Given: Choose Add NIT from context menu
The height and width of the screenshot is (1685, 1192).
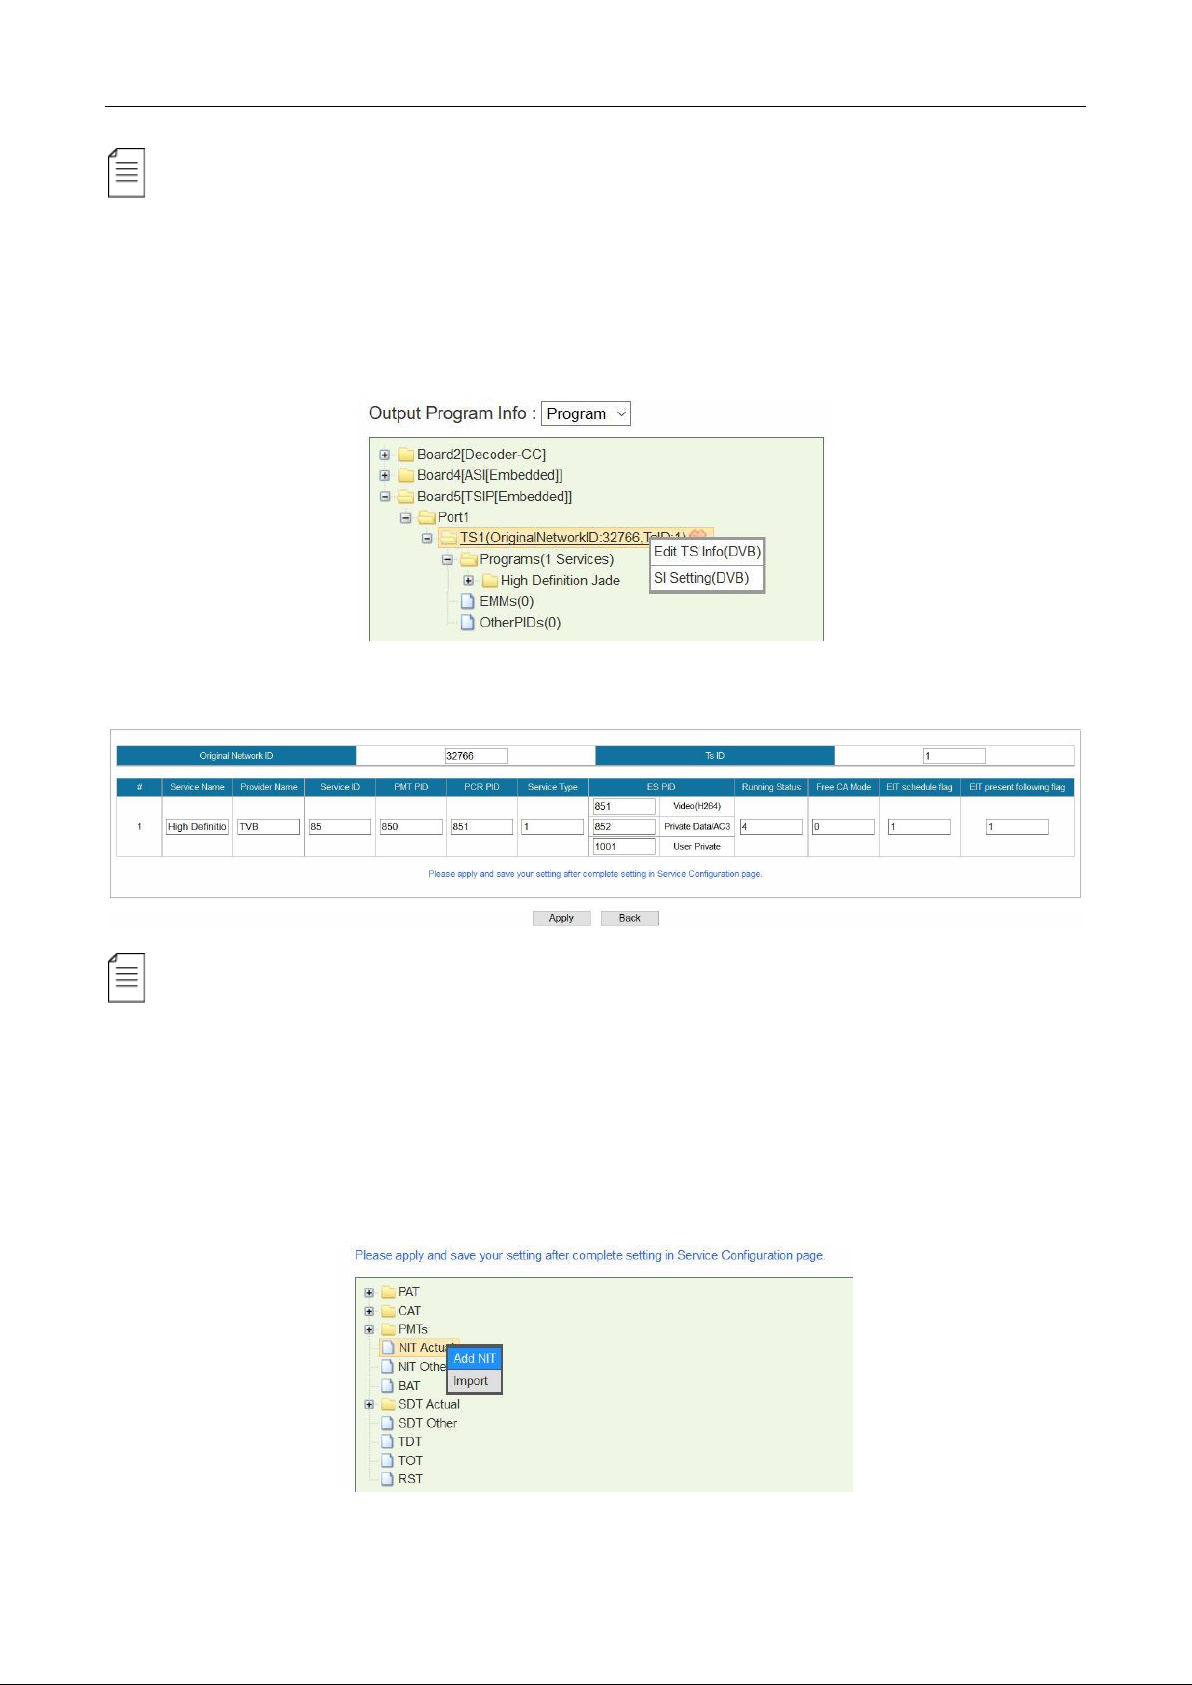Looking at the screenshot, I should coord(474,1359).
